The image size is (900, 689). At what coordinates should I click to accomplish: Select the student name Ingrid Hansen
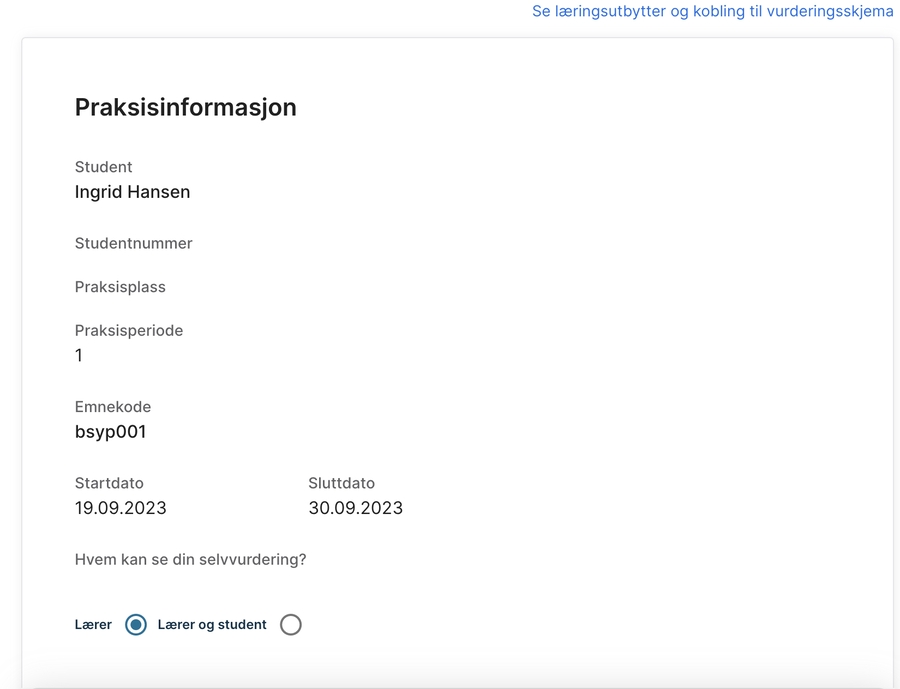click(132, 192)
